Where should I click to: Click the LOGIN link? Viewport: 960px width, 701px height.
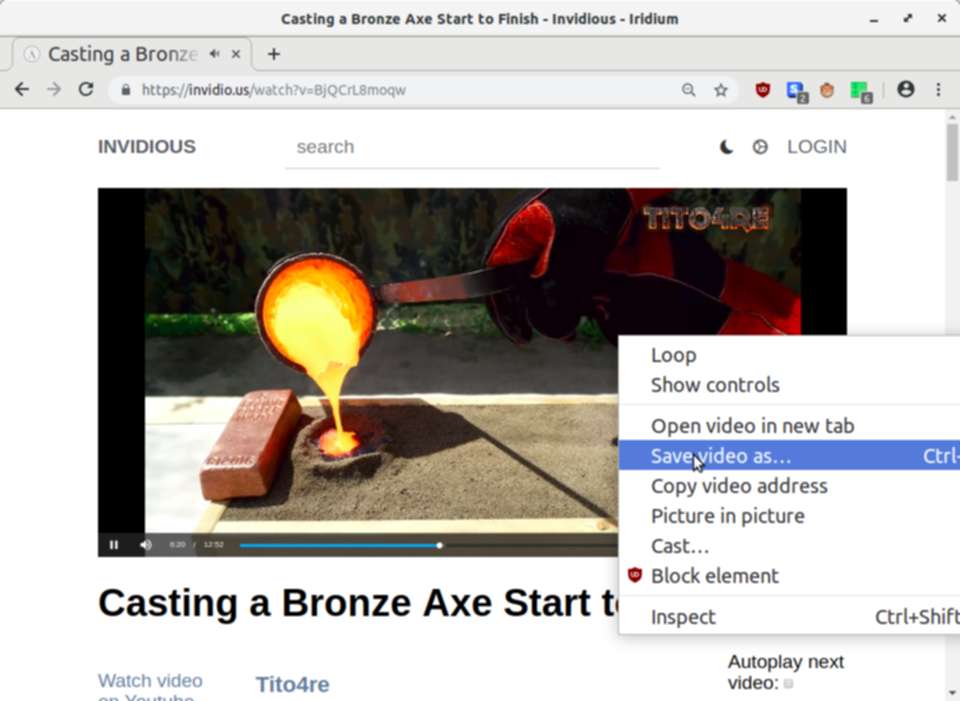(x=817, y=147)
